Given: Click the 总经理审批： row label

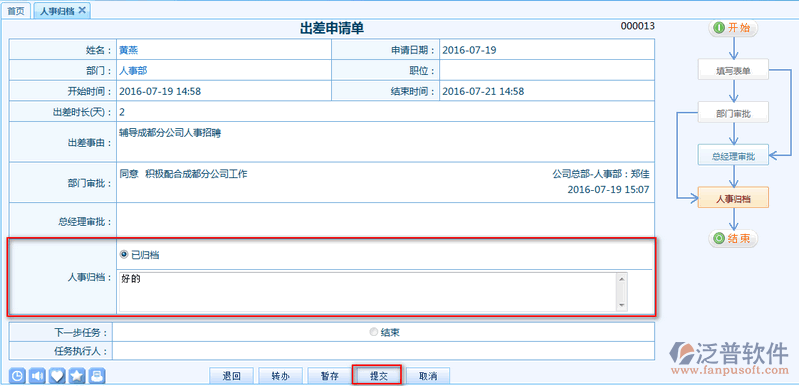Looking at the screenshot, I should [x=85, y=222].
